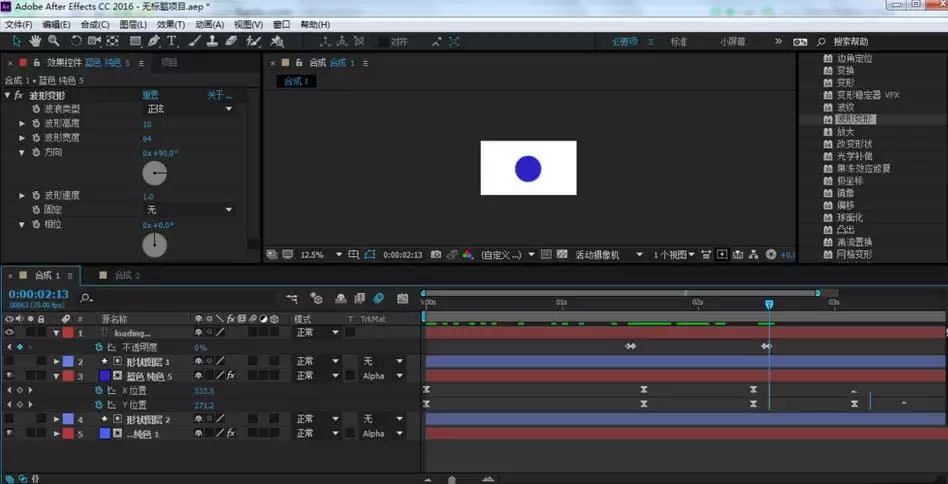Select the Type text tool
948x484 pixels.
172,41
